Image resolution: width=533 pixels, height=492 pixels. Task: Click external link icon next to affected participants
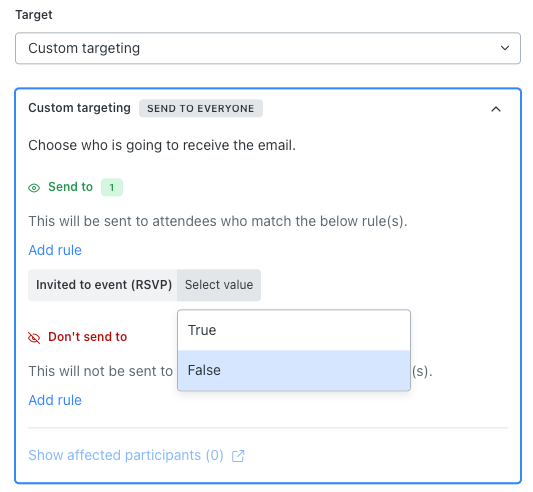238,456
